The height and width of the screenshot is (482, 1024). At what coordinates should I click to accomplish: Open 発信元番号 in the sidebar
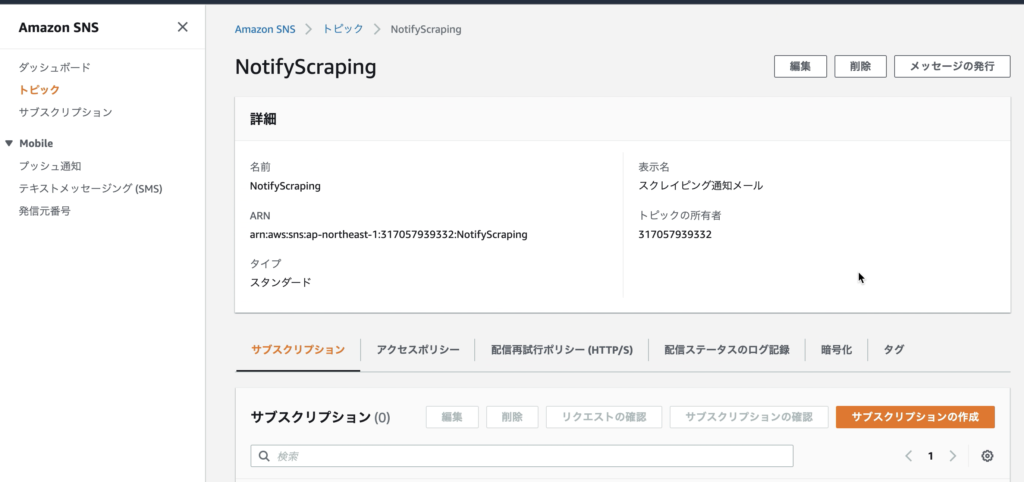coord(44,211)
